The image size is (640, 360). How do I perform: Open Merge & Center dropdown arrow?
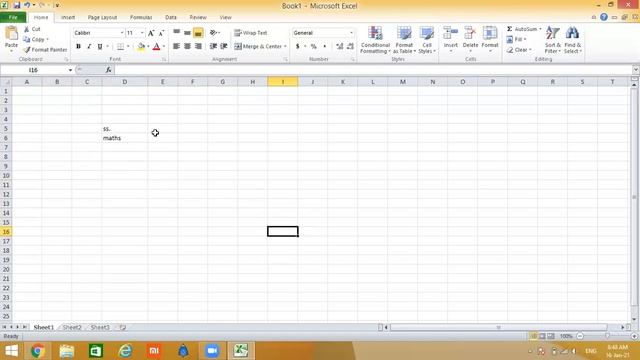pyautogui.click(x=285, y=47)
